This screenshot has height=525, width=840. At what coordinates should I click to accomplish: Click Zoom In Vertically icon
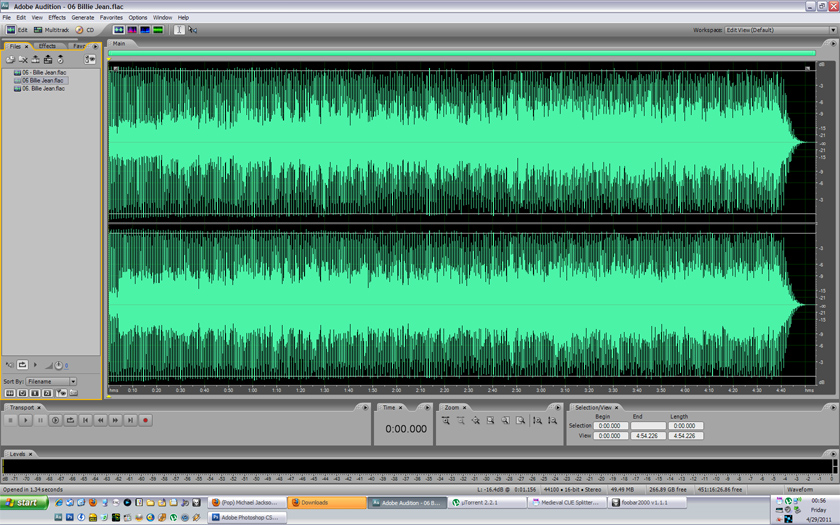[537, 421]
